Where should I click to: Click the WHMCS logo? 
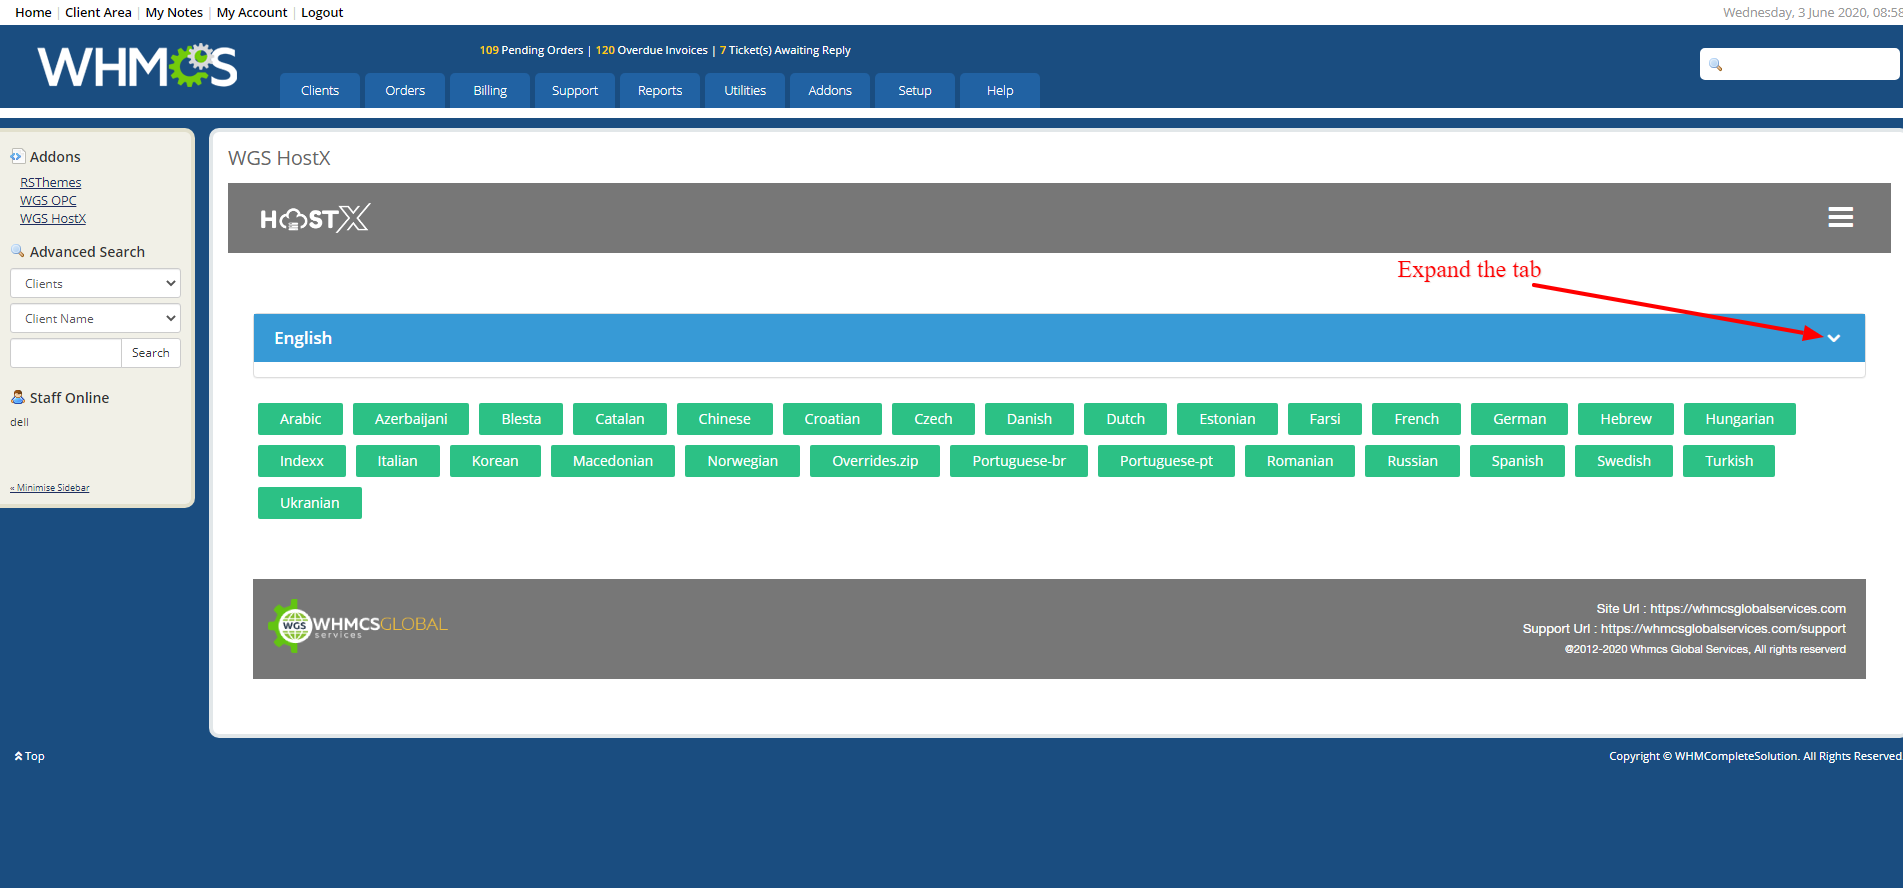click(137, 67)
